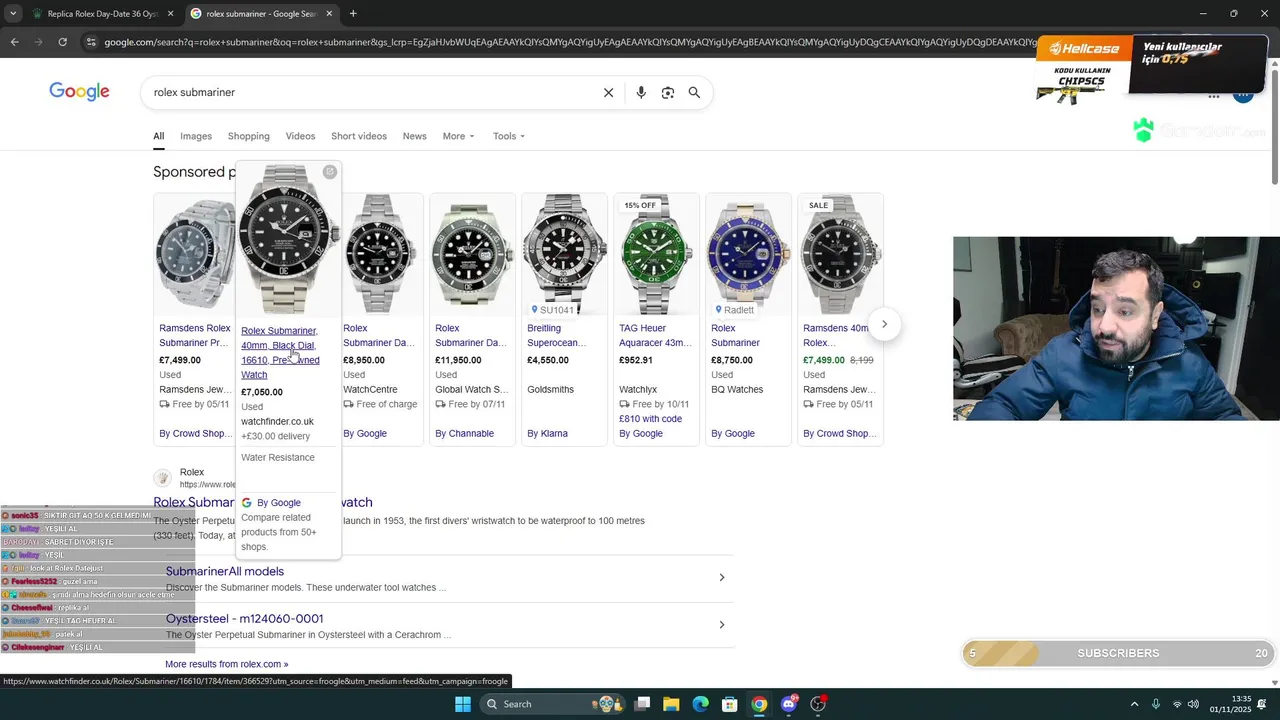Open the Windows Start menu

463,704
